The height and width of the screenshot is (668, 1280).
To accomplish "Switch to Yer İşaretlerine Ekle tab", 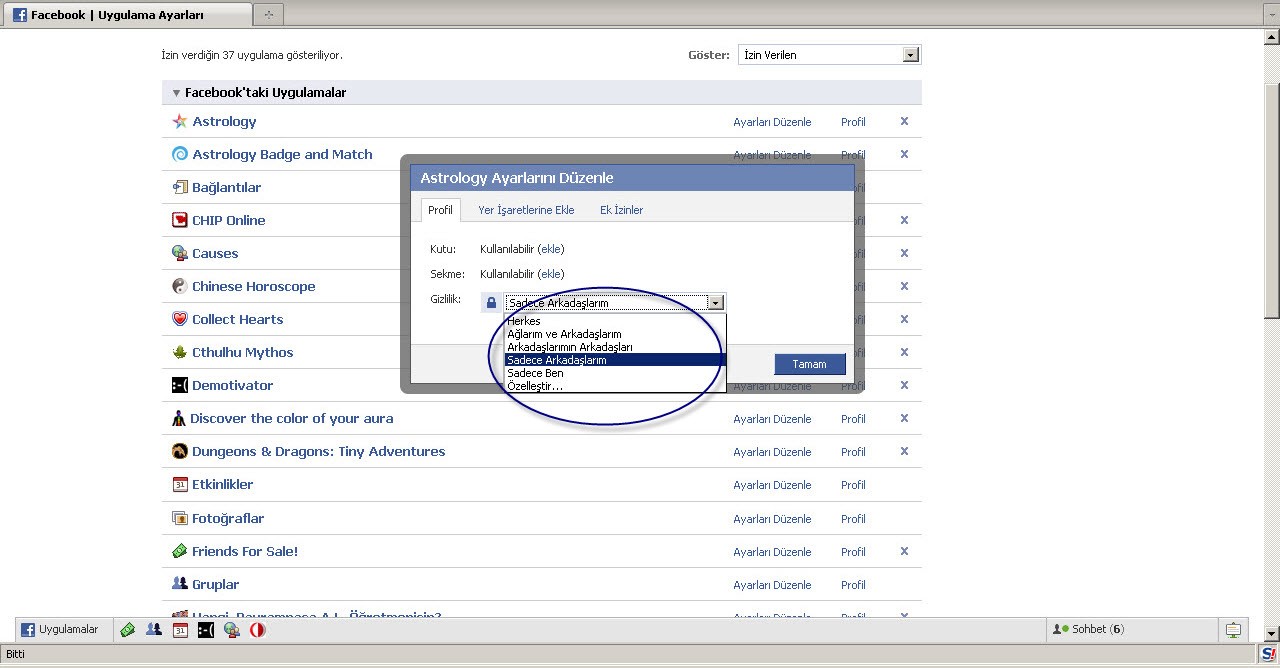I will tap(526, 210).
